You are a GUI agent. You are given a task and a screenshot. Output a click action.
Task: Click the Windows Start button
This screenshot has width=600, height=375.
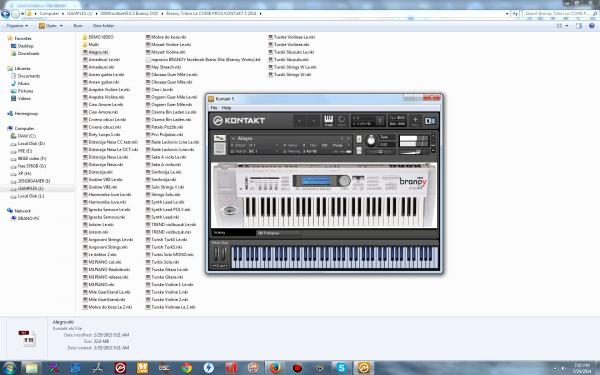(x=9, y=368)
